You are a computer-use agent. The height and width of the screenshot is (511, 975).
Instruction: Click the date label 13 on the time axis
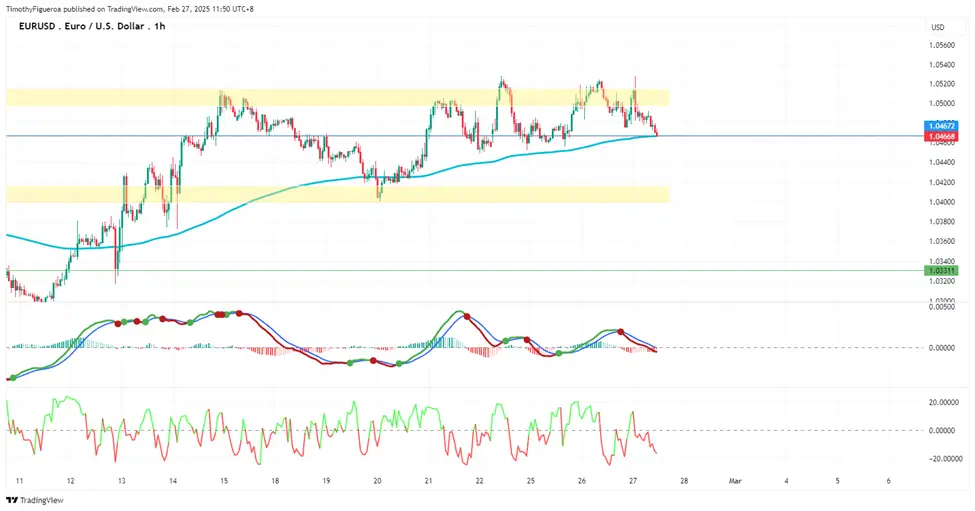click(121, 481)
